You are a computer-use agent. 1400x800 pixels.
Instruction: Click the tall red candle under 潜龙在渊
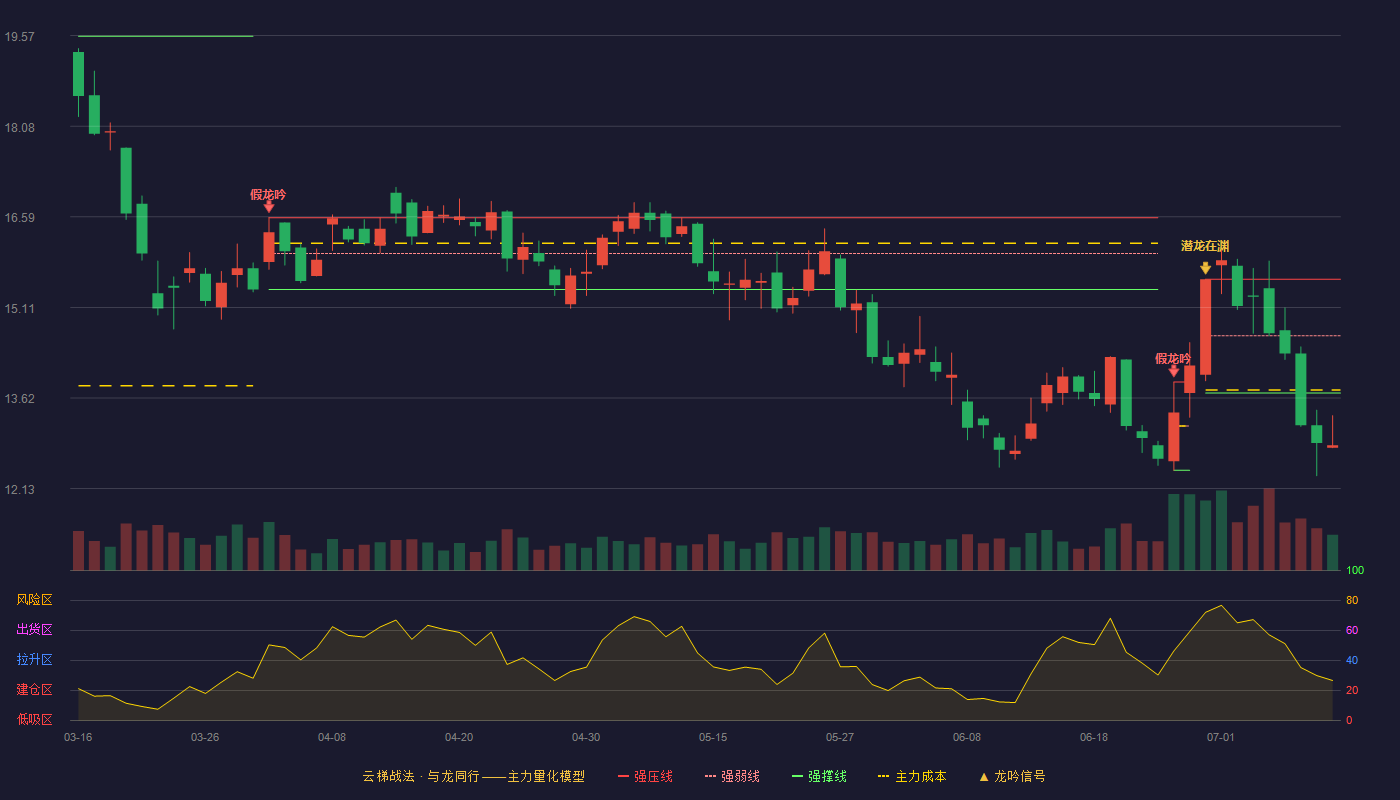point(1205,327)
